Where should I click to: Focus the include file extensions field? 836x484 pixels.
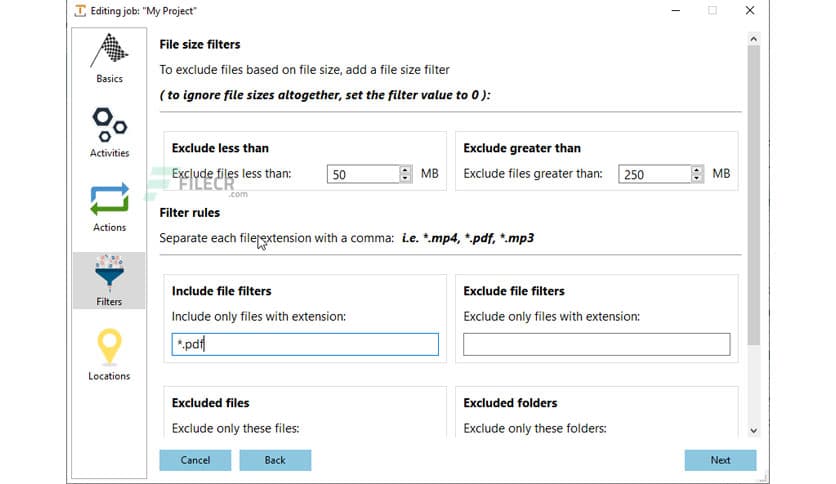click(x=305, y=345)
